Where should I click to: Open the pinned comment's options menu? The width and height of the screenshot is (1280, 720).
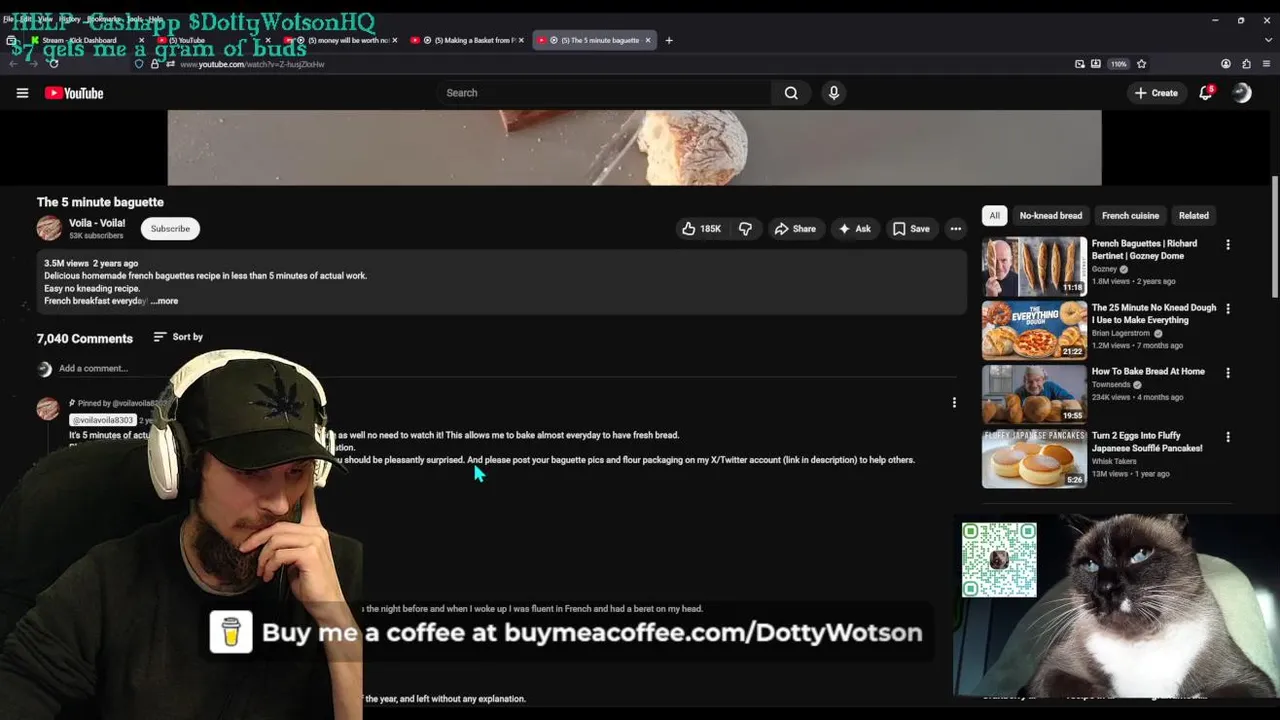[954, 402]
